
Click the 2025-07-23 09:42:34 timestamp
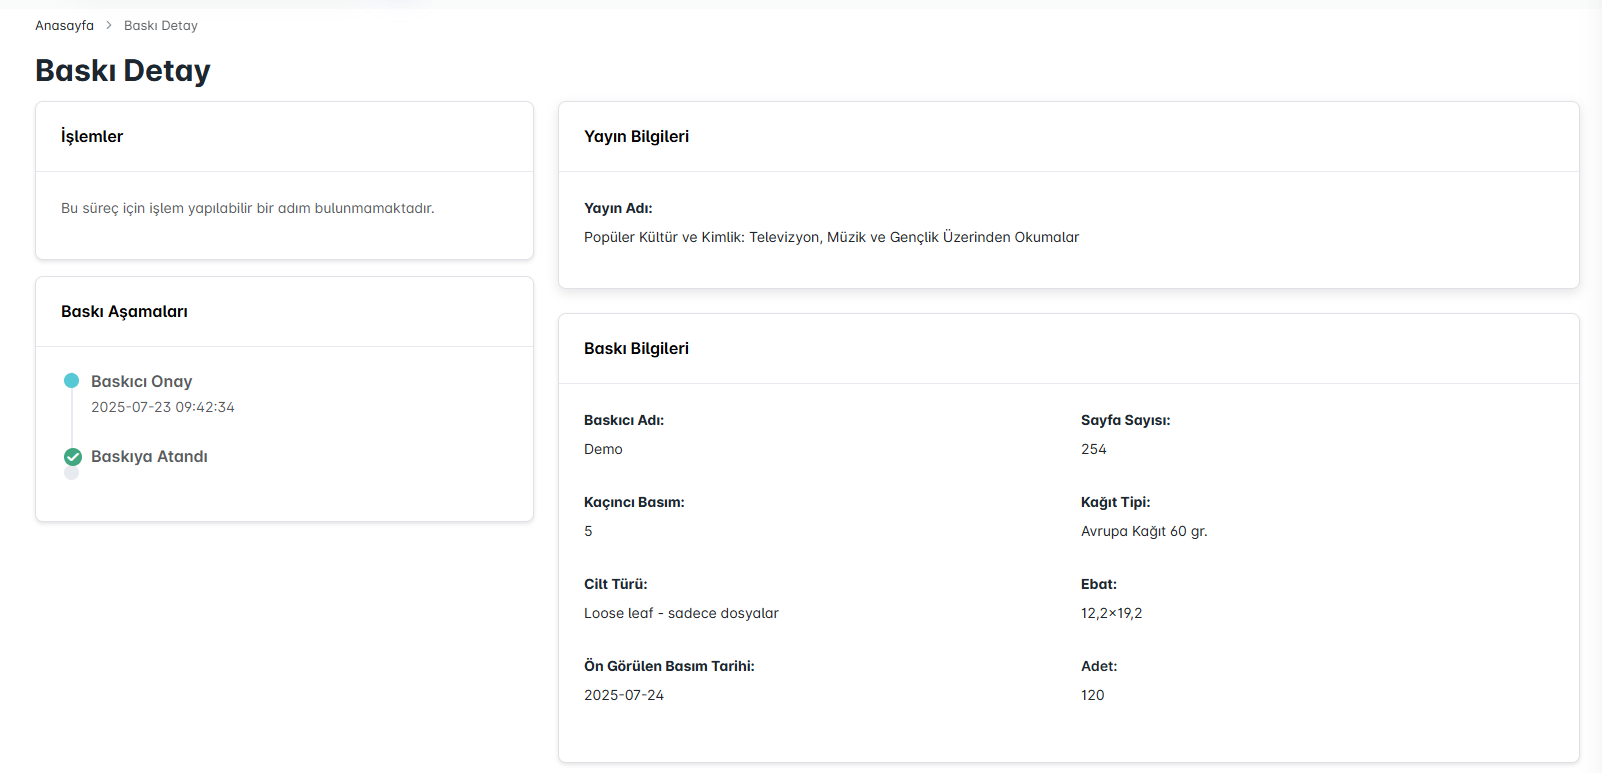[x=162, y=407]
